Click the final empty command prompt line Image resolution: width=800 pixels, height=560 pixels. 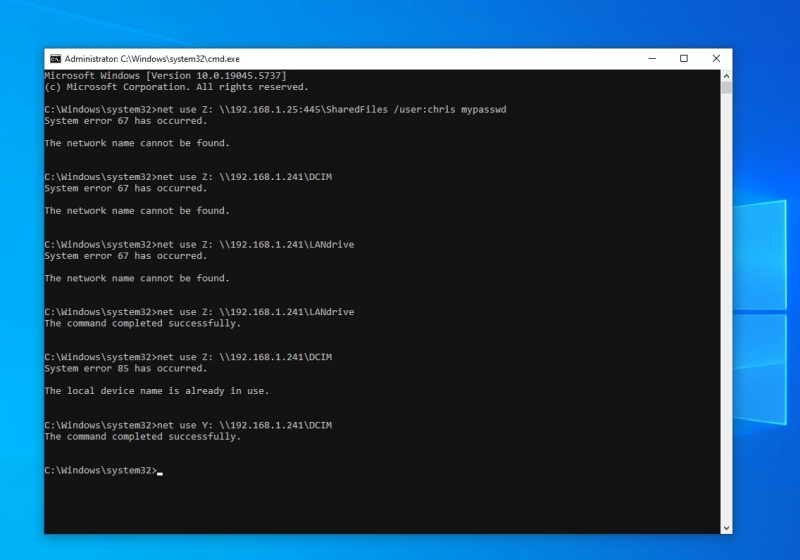(x=104, y=470)
